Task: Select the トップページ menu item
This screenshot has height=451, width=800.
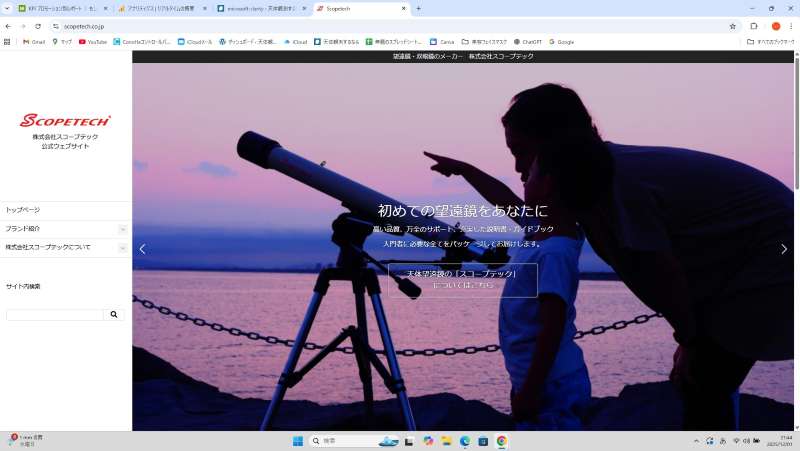Action: [23, 210]
